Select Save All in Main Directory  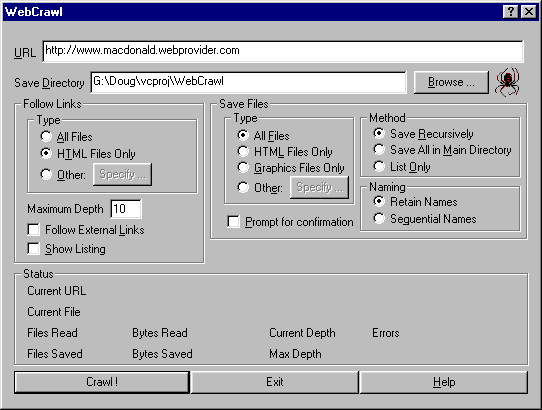point(442,150)
